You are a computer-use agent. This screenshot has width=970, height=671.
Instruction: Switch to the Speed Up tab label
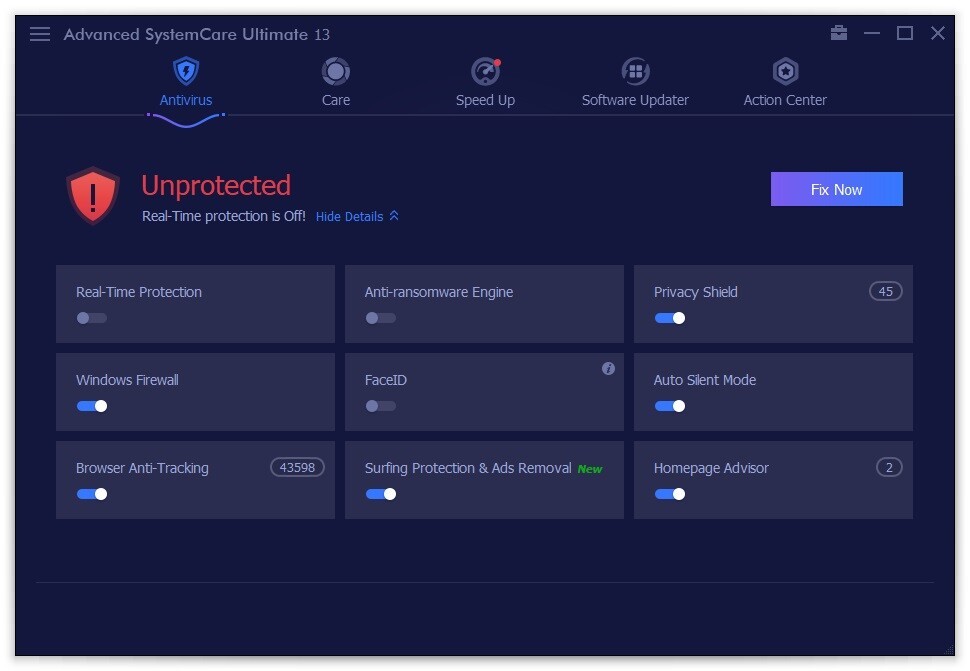486,100
